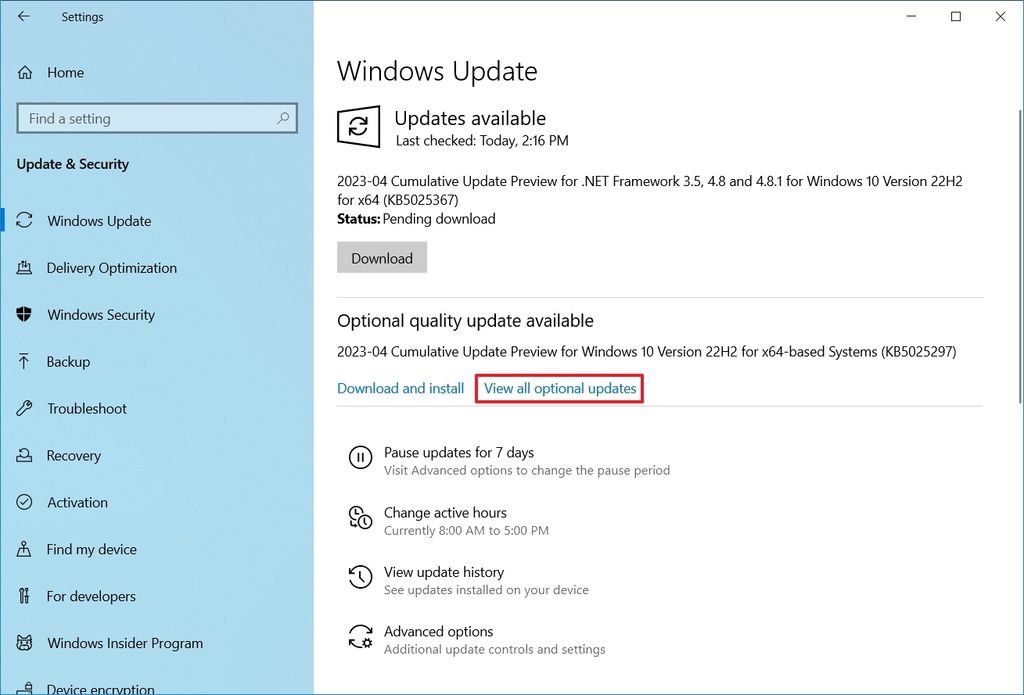Viewport: 1024px width, 695px height.
Task: Open Find my device settings
Action: 89,549
